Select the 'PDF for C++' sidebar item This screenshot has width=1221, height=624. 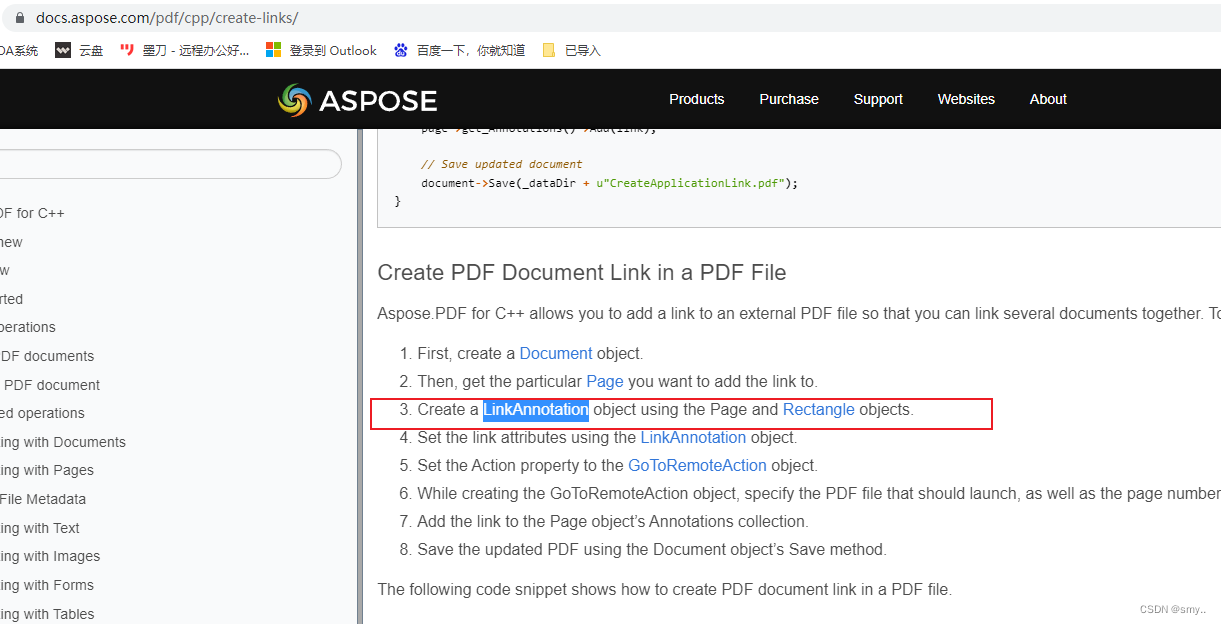32,213
